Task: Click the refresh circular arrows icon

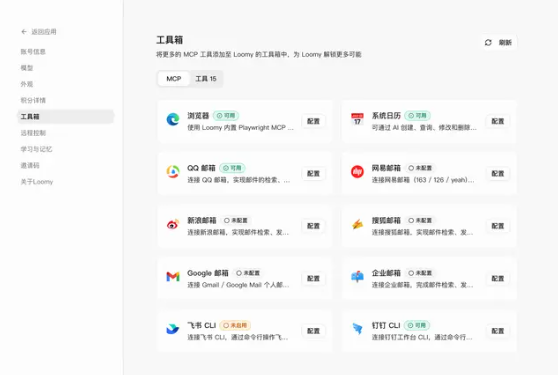Action: (x=488, y=43)
